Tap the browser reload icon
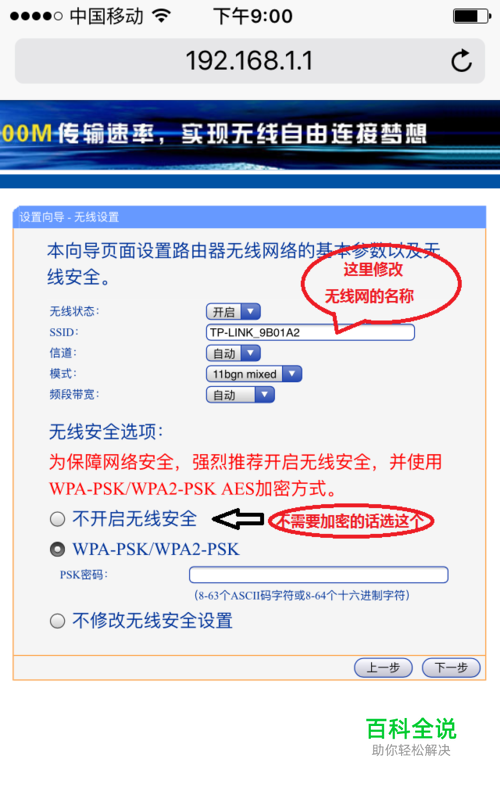This screenshot has width=500, height=789. [461, 61]
